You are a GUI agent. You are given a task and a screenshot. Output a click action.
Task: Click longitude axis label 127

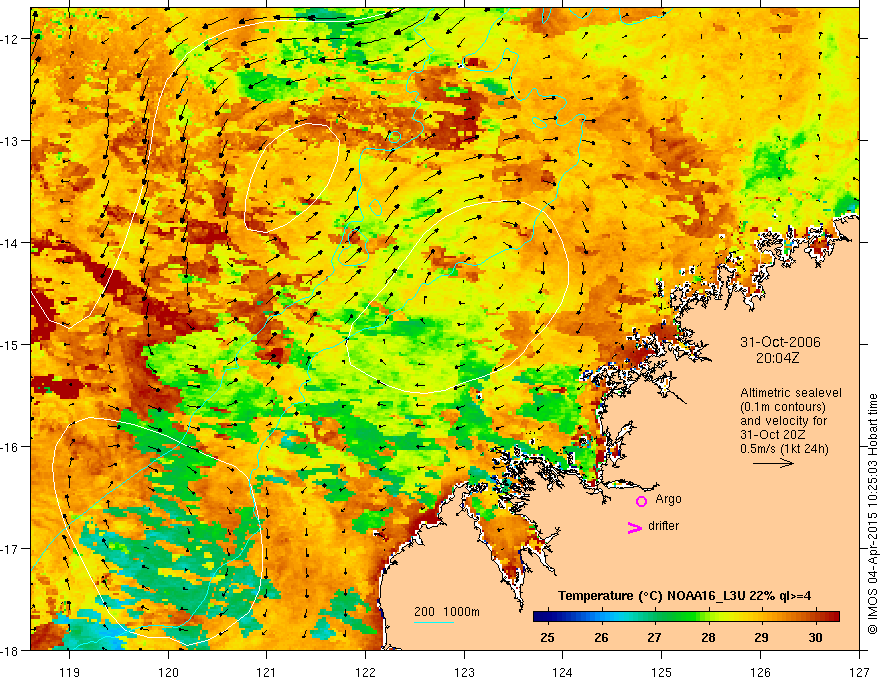[859, 672]
